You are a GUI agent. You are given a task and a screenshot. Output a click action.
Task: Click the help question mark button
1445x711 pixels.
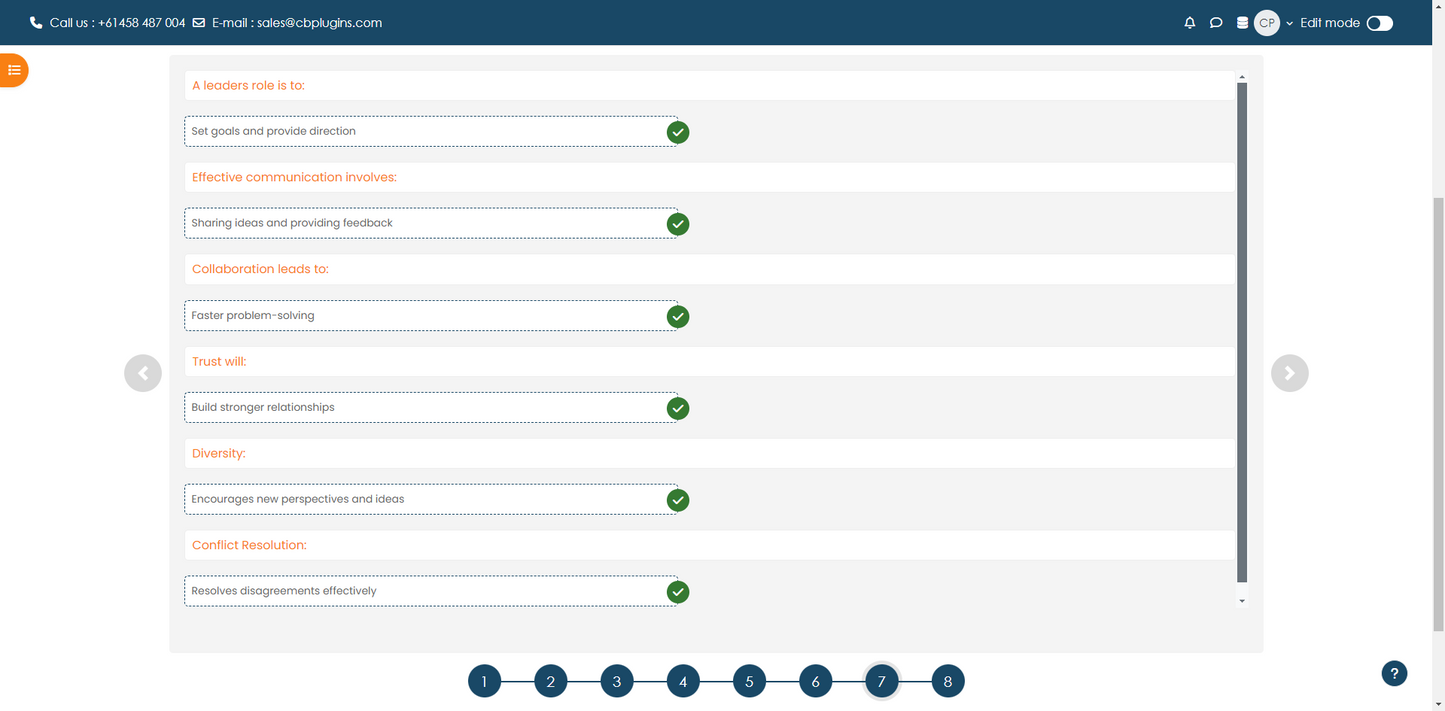[x=1394, y=673]
